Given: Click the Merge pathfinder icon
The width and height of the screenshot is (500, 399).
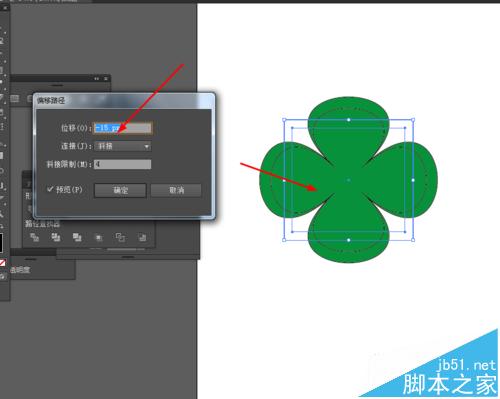Looking at the screenshot, I should pyautogui.click(x=77, y=237).
